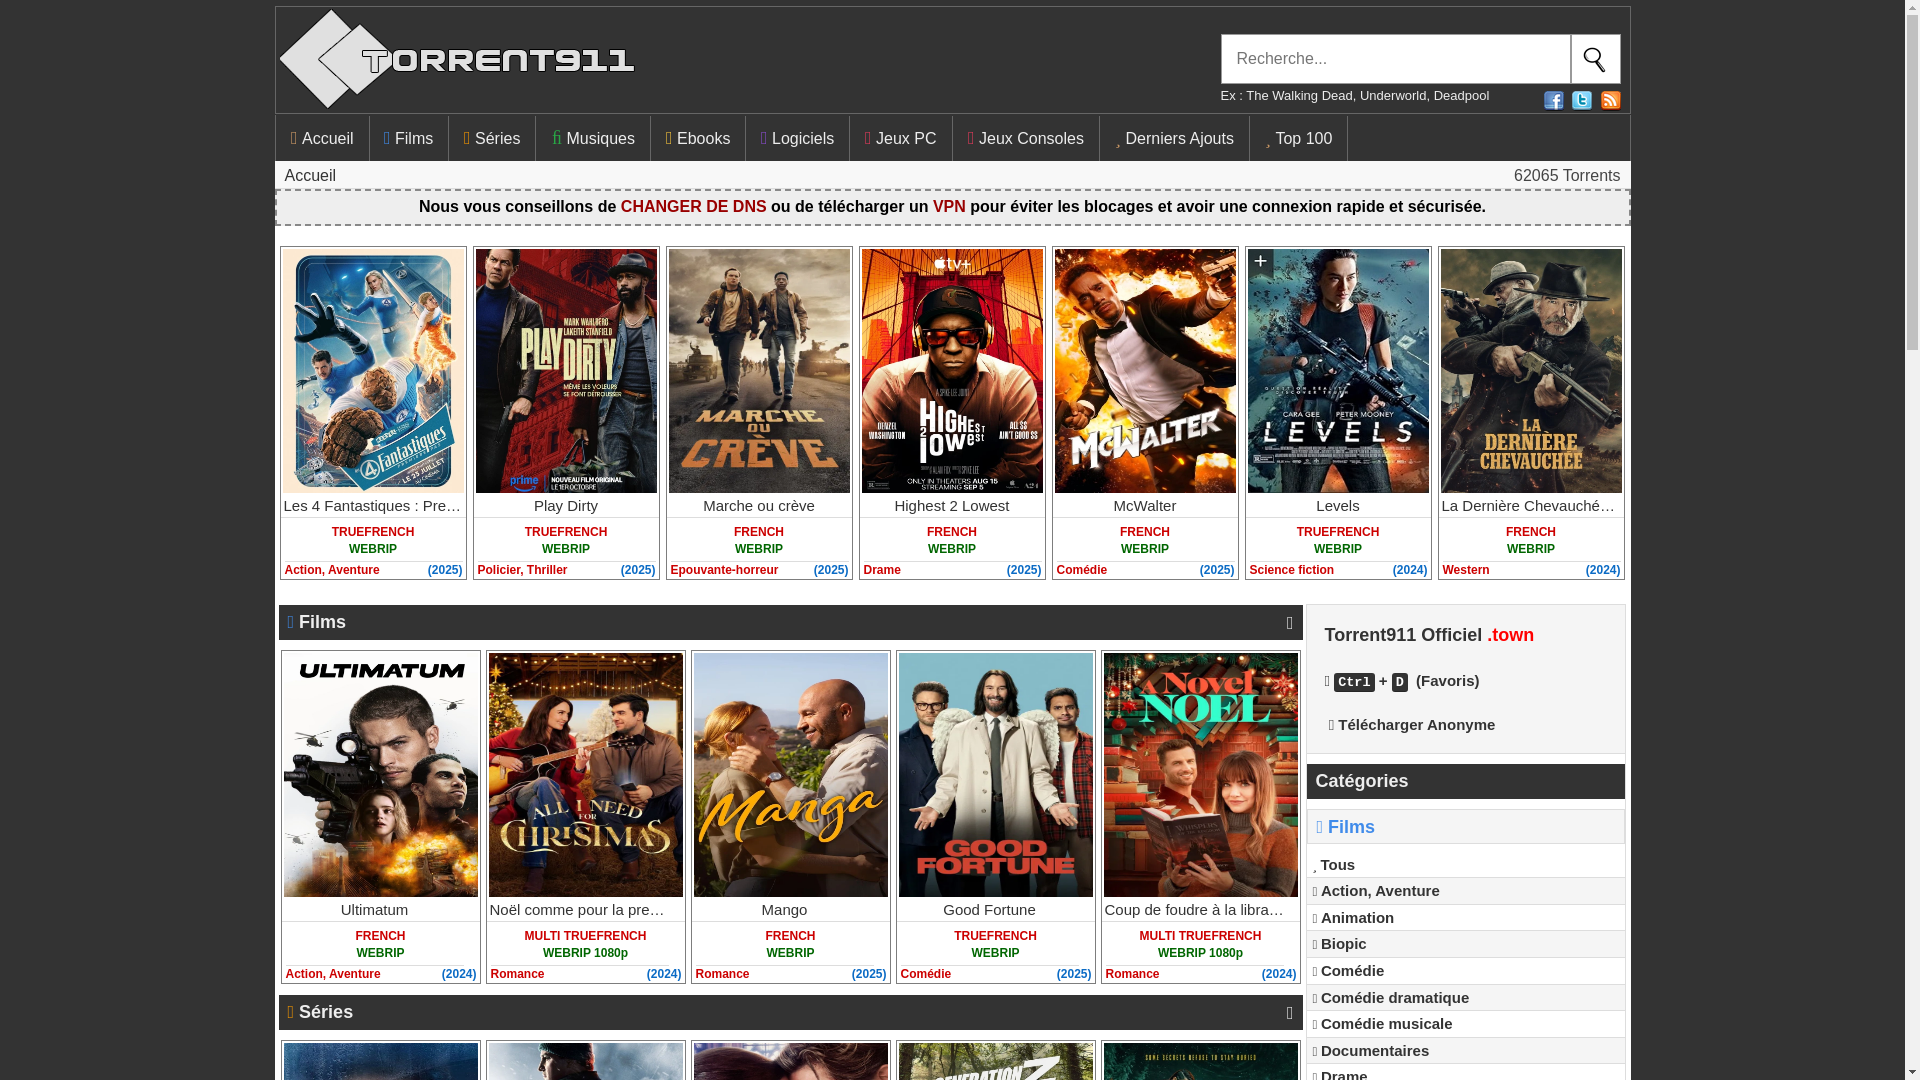This screenshot has height=1080, width=1920.
Task: Open the Ultimatum poster
Action: pyautogui.click(x=380, y=775)
